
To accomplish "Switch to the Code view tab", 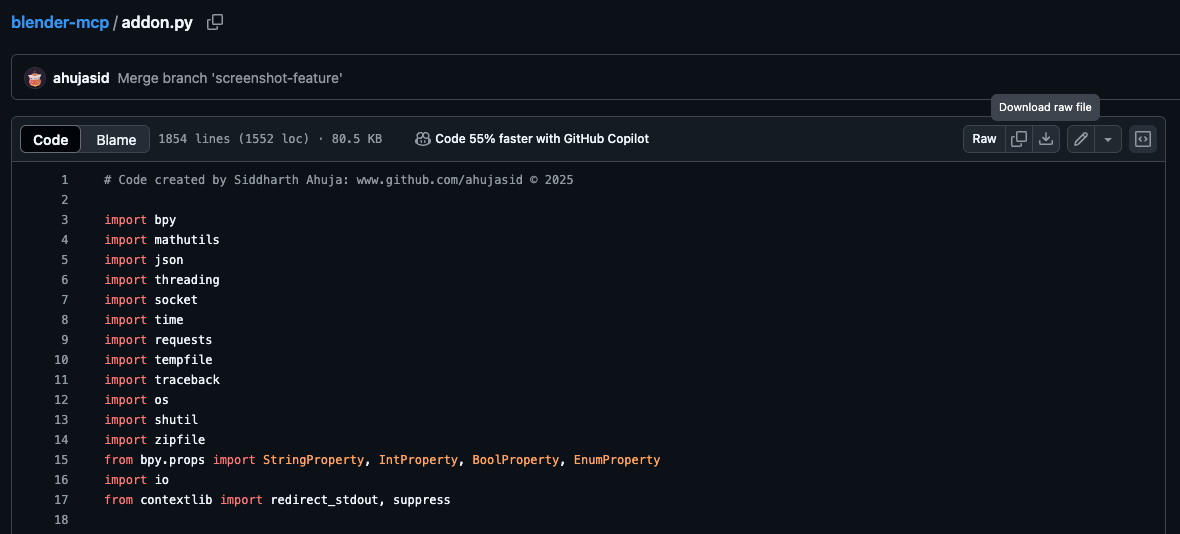I will click(51, 140).
